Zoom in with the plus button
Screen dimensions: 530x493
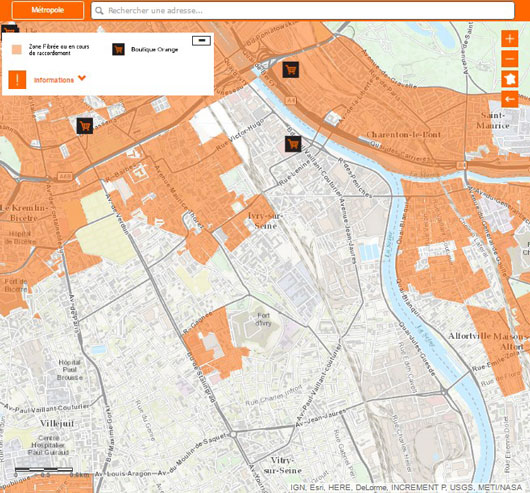point(509,39)
